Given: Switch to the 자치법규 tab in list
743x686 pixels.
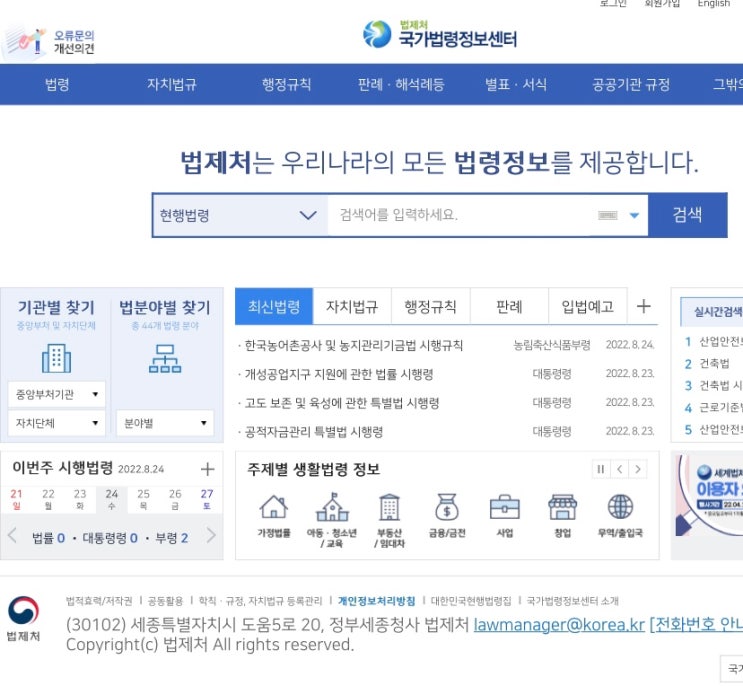Looking at the screenshot, I should [x=352, y=306].
